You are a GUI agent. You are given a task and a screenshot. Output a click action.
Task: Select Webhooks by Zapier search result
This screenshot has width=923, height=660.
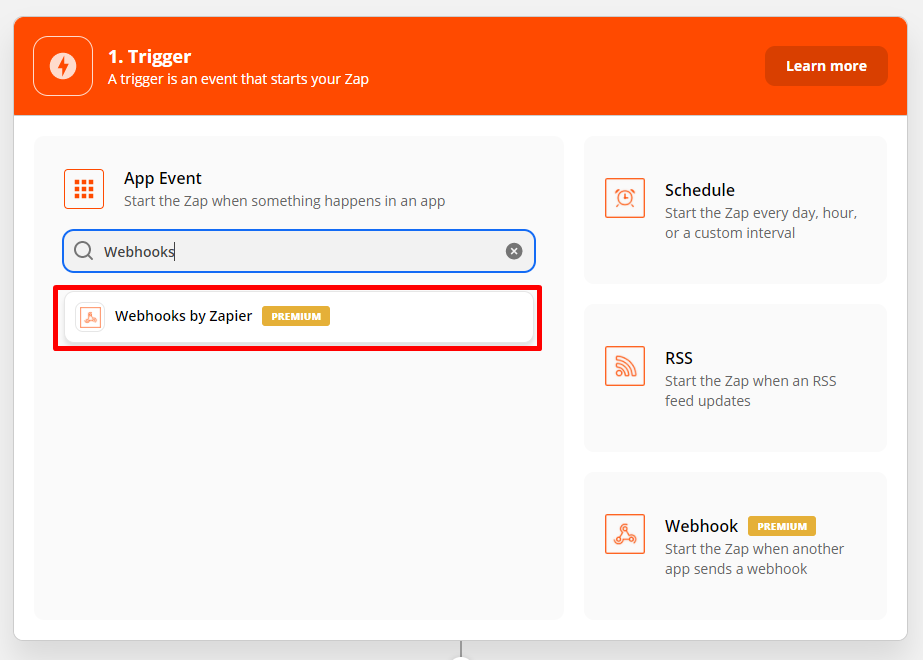pos(299,317)
